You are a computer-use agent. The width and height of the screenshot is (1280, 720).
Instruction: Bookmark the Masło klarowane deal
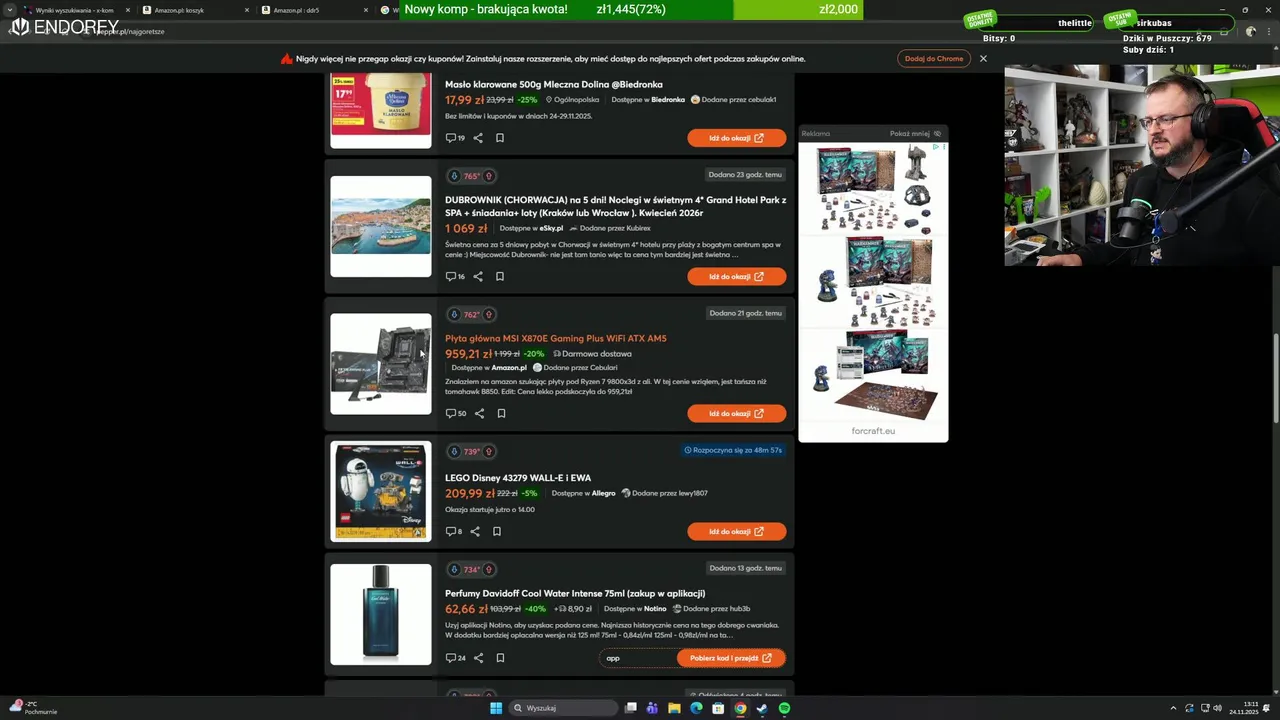[500, 138]
